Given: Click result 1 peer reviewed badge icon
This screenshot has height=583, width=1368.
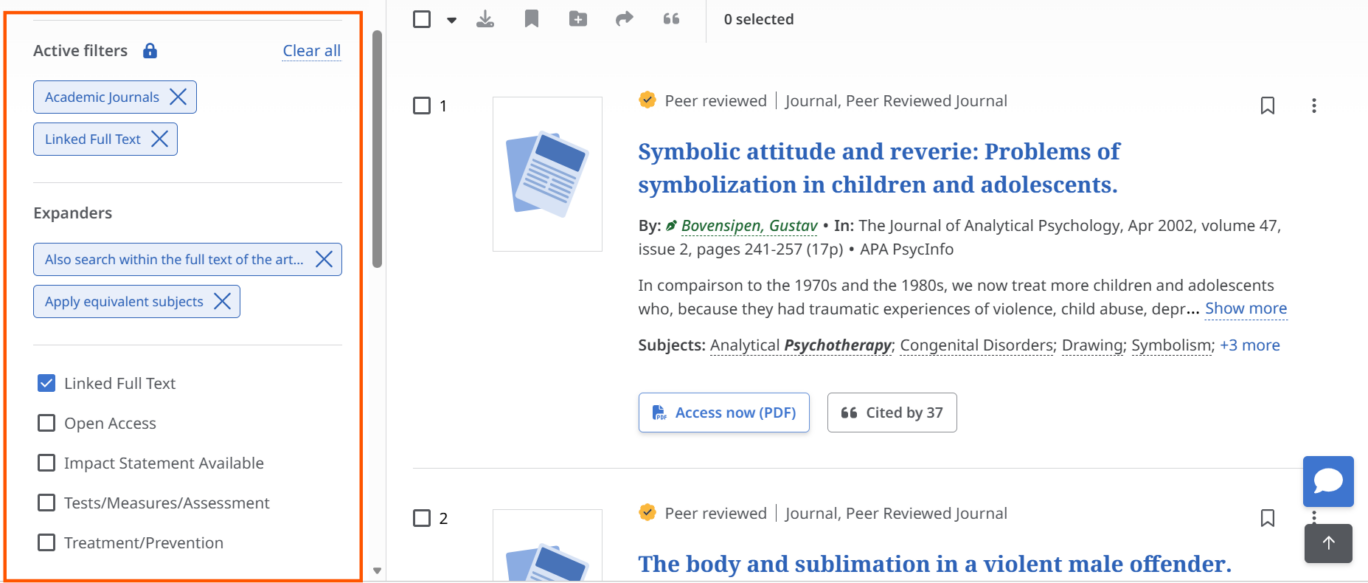Looking at the screenshot, I should pos(647,100).
